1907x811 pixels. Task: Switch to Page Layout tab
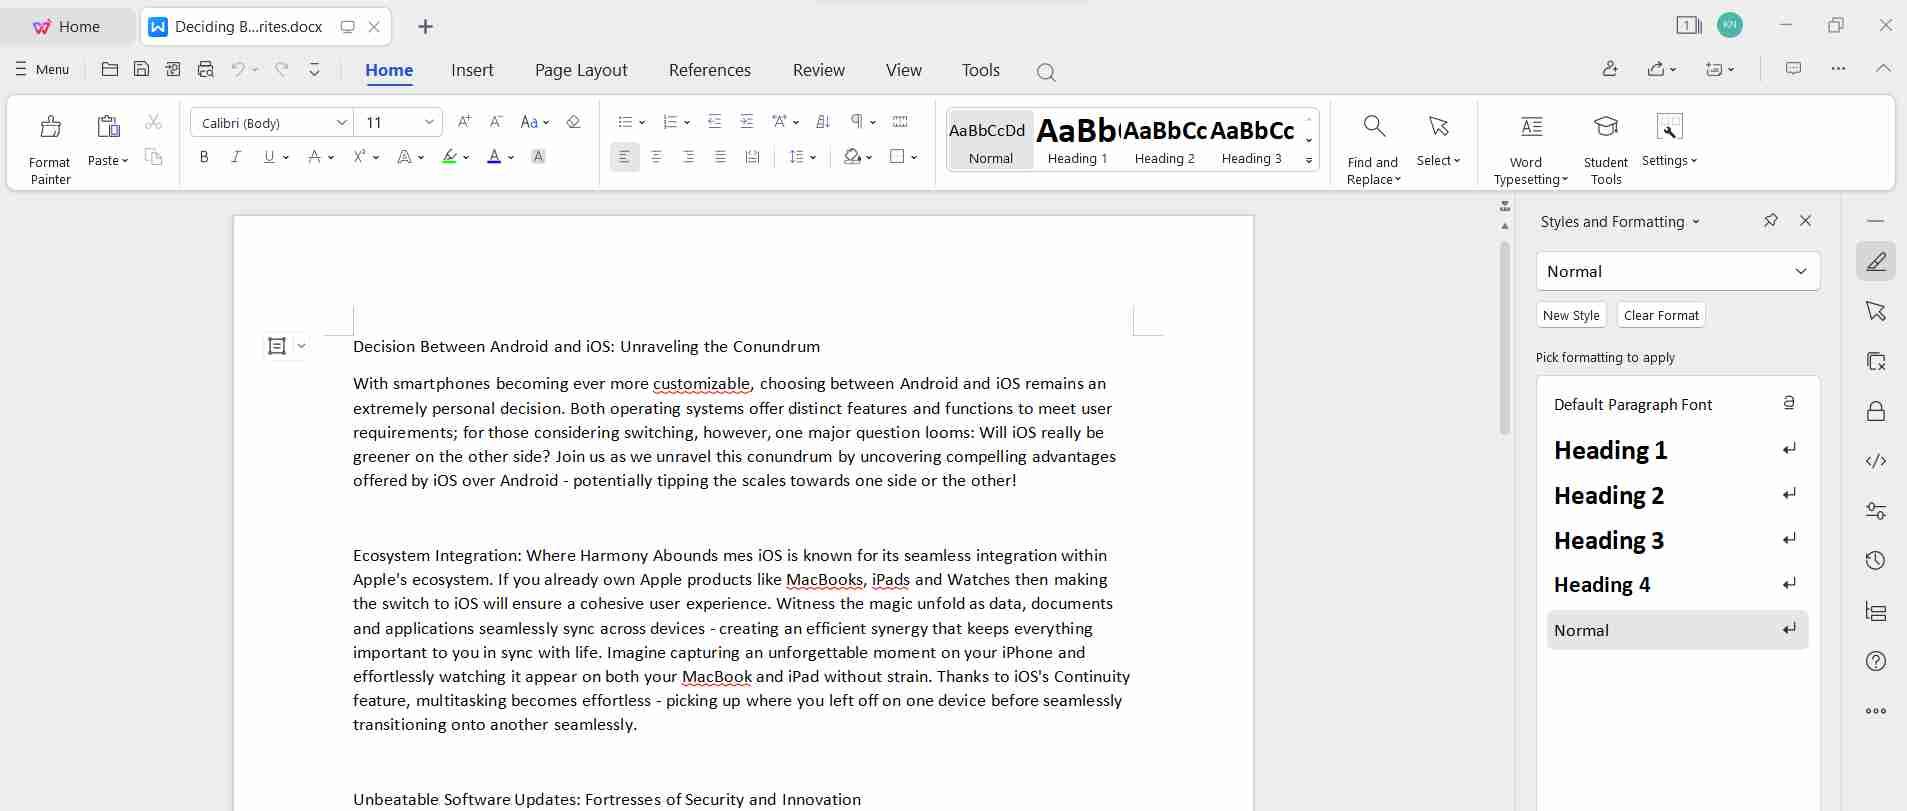[x=581, y=70]
